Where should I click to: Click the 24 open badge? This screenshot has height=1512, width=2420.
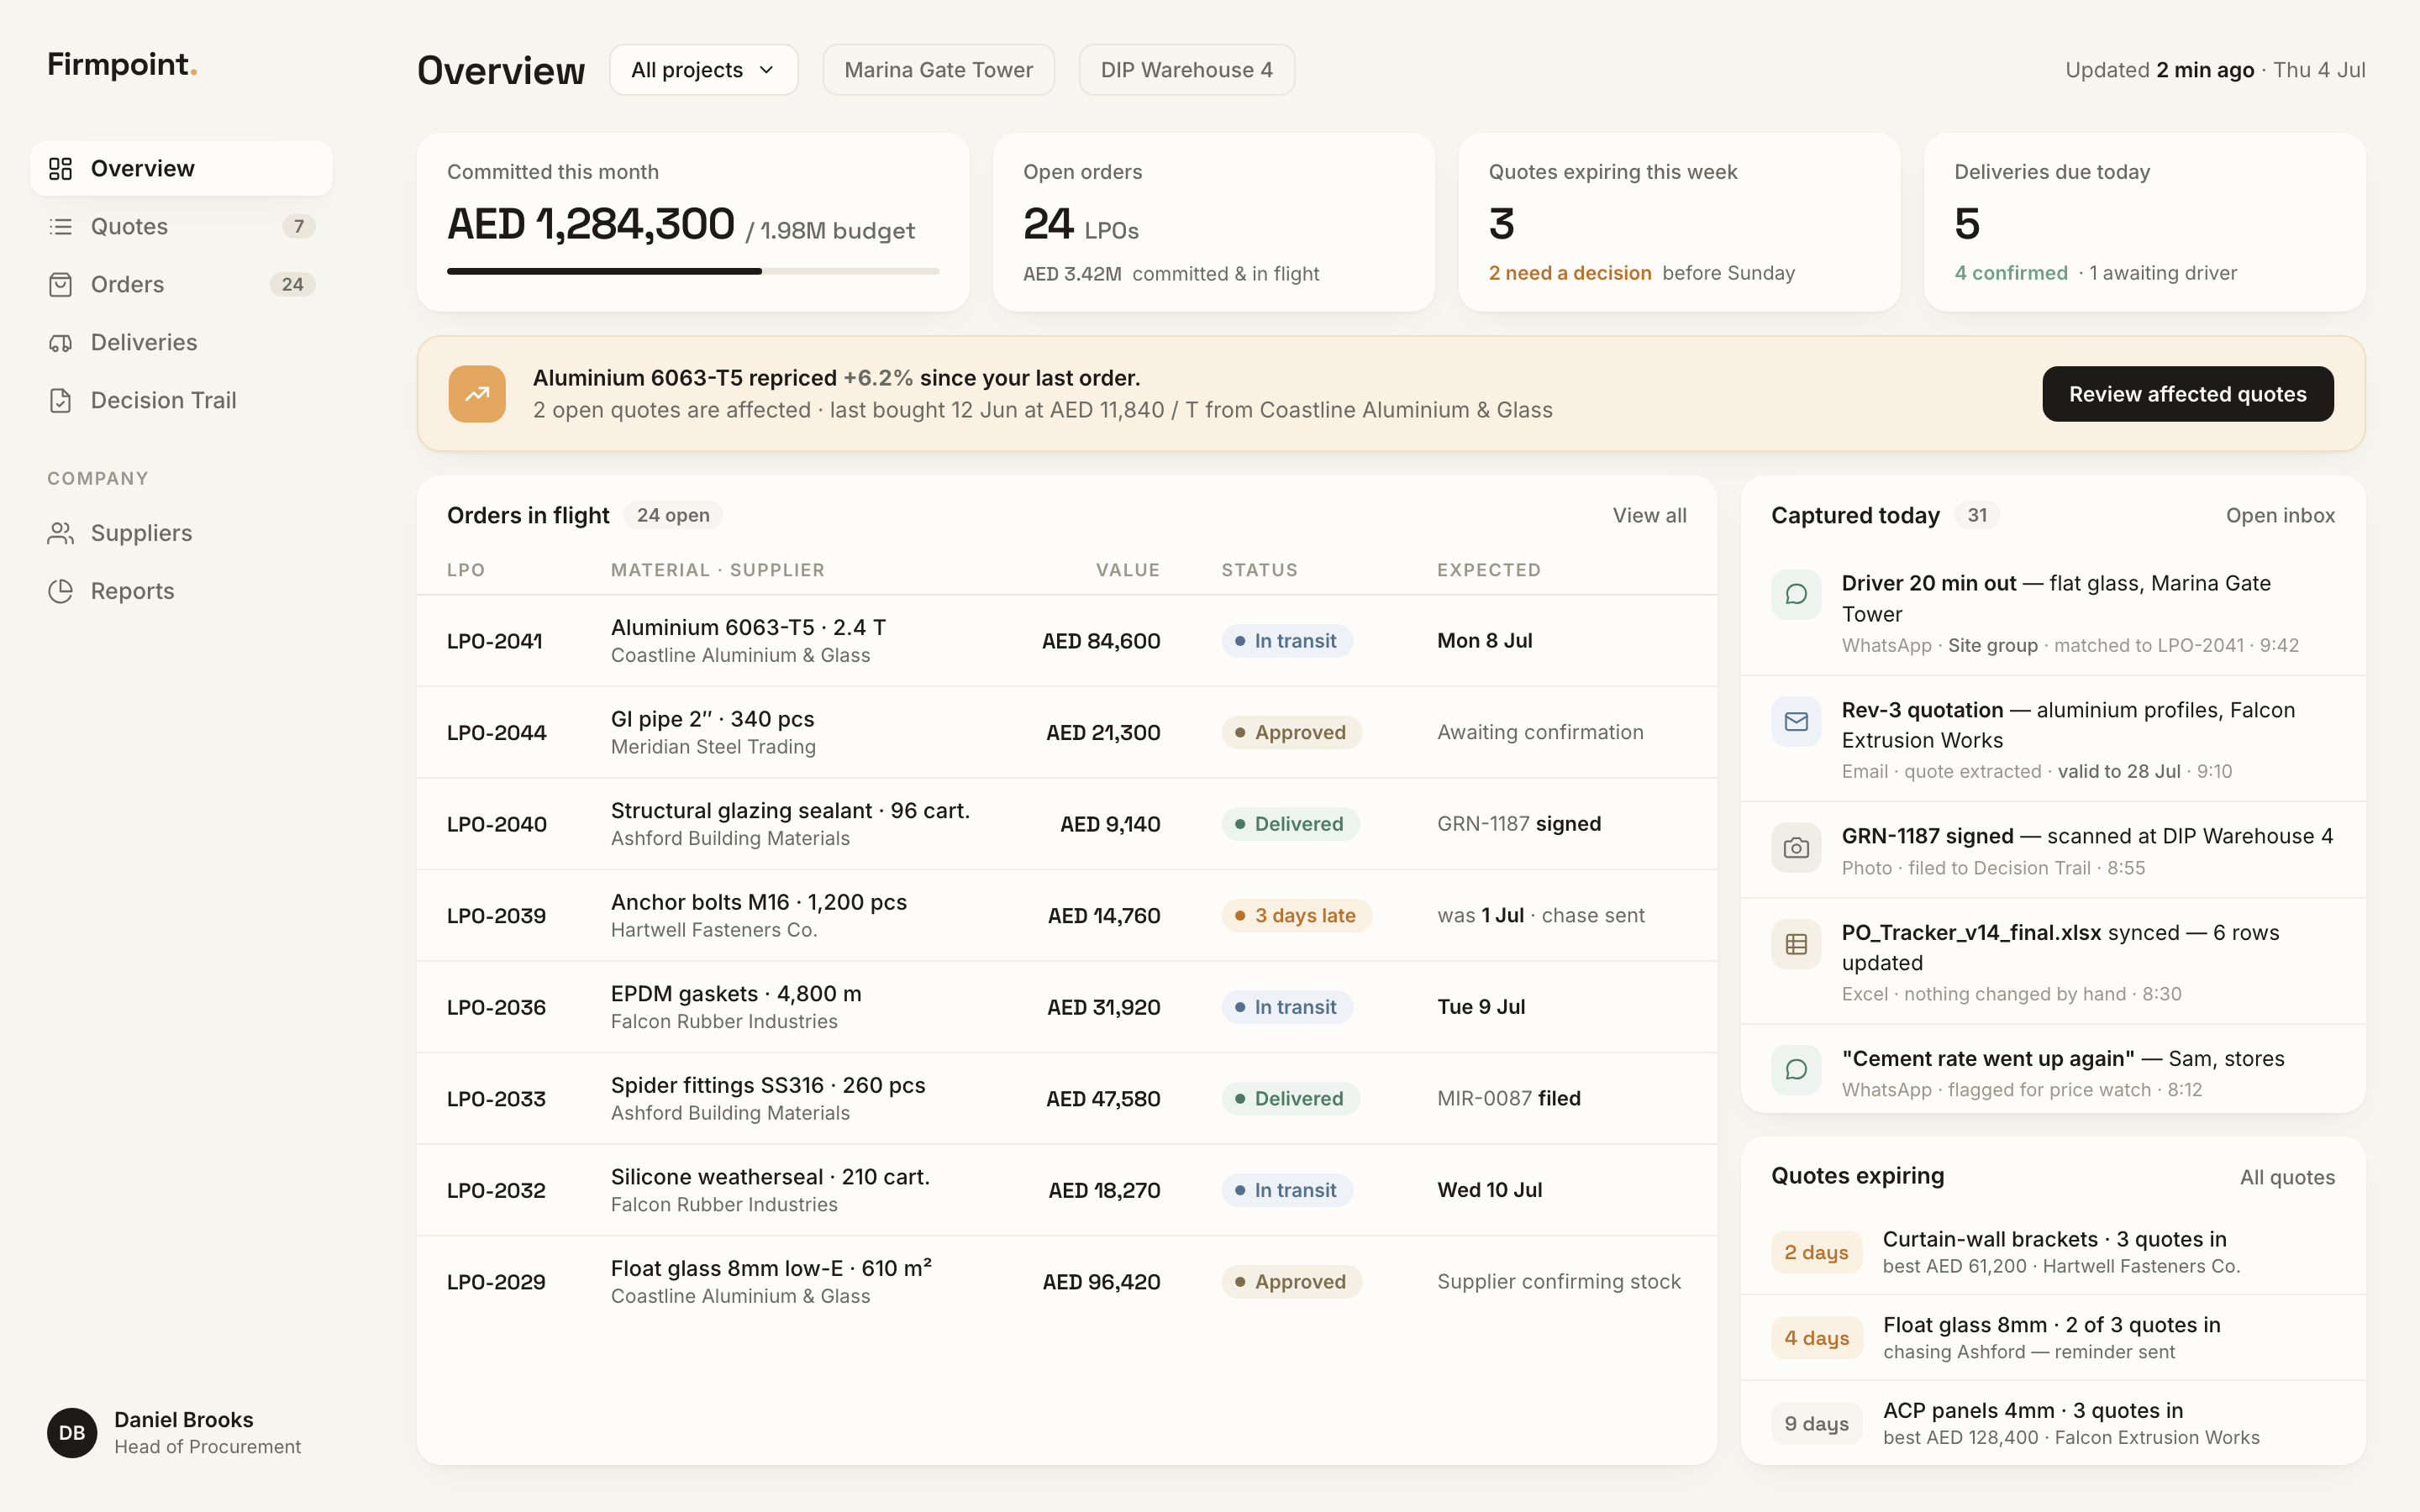tap(673, 515)
